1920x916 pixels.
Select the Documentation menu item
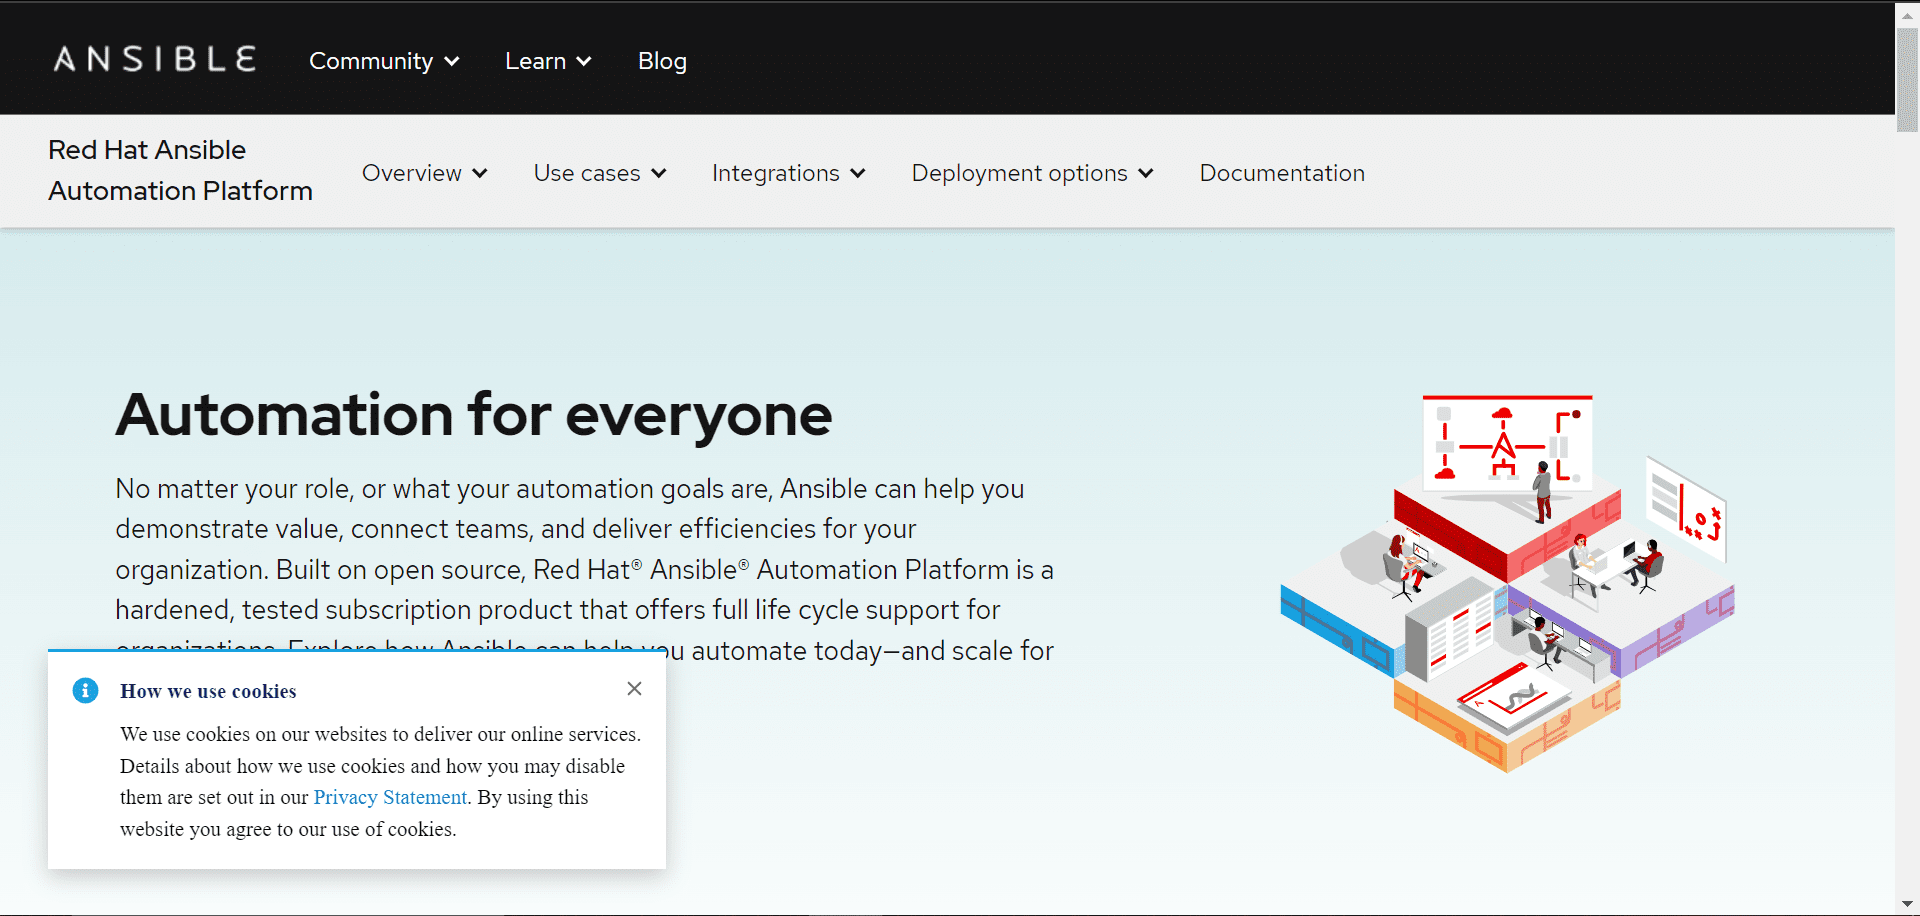pyautogui.click(x=1282, y=173)
